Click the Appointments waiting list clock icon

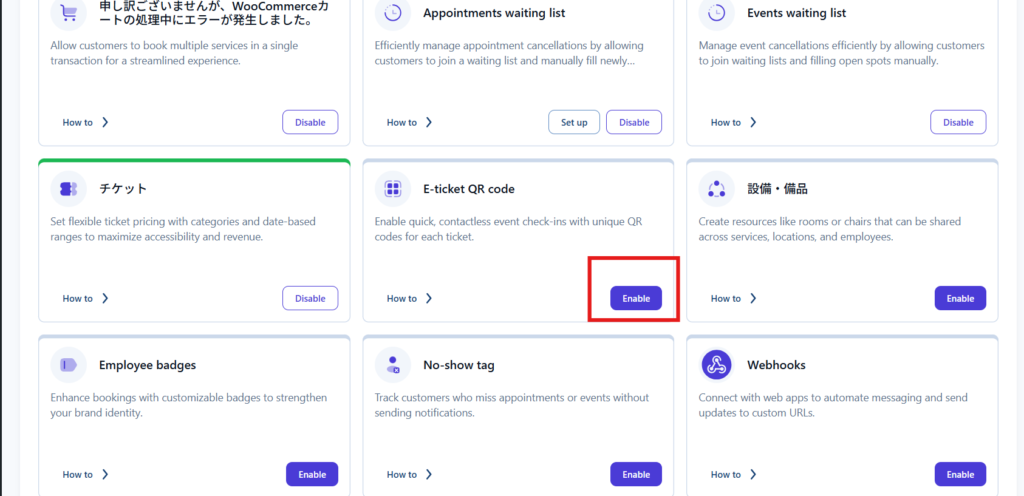[393, 13]
